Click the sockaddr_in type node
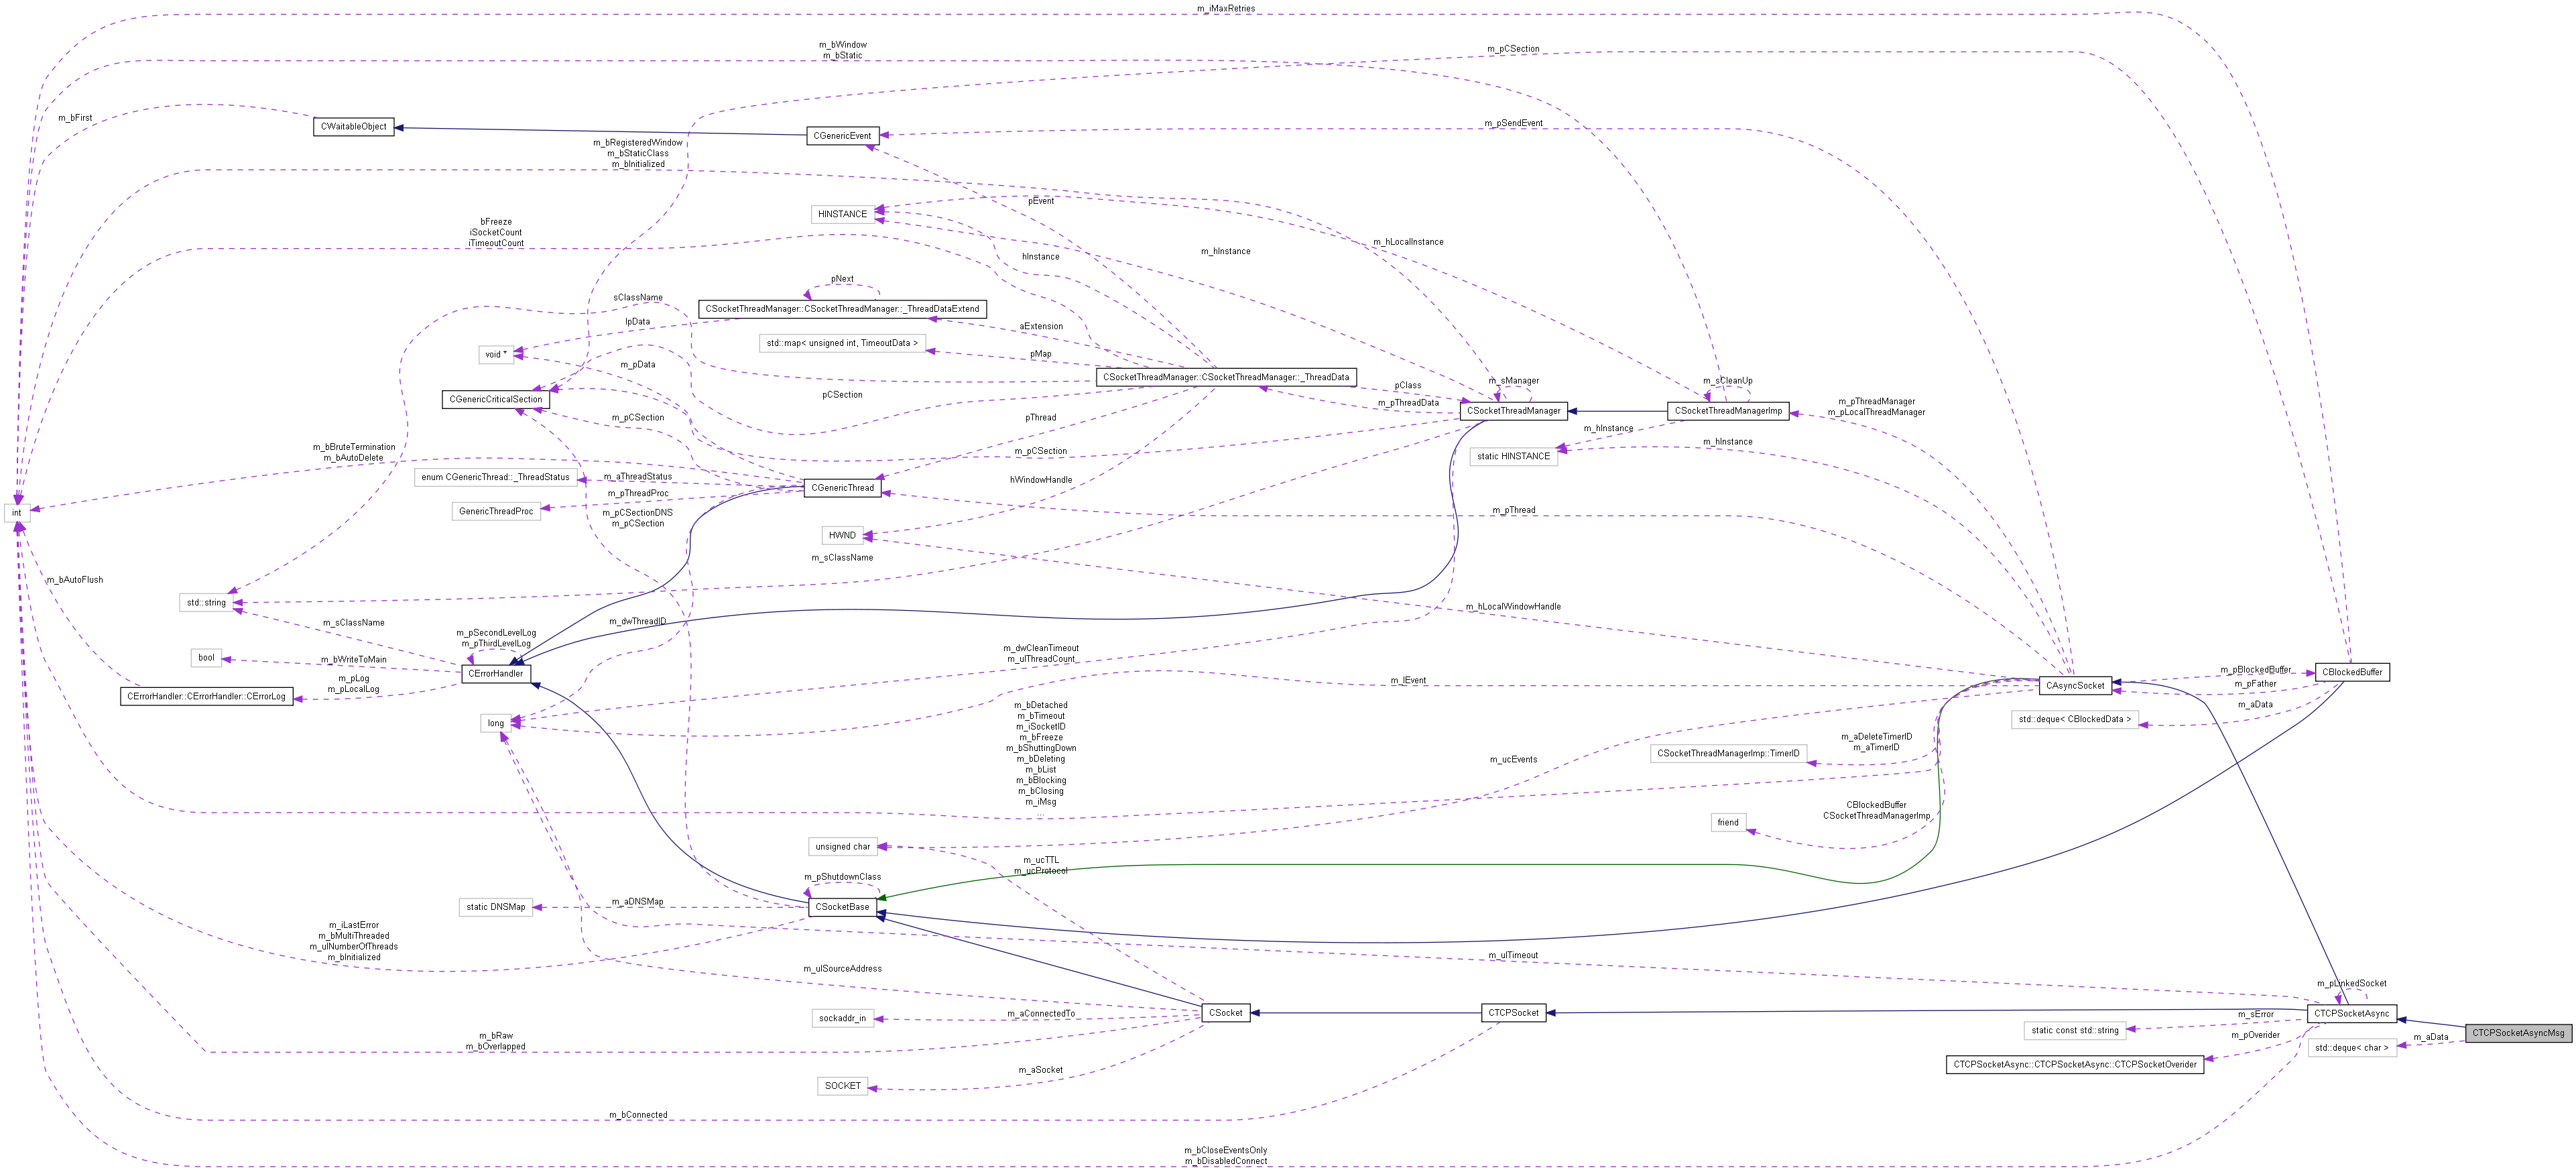This screenshot has width=2576, height=1170. click(x=842, y=1019)
